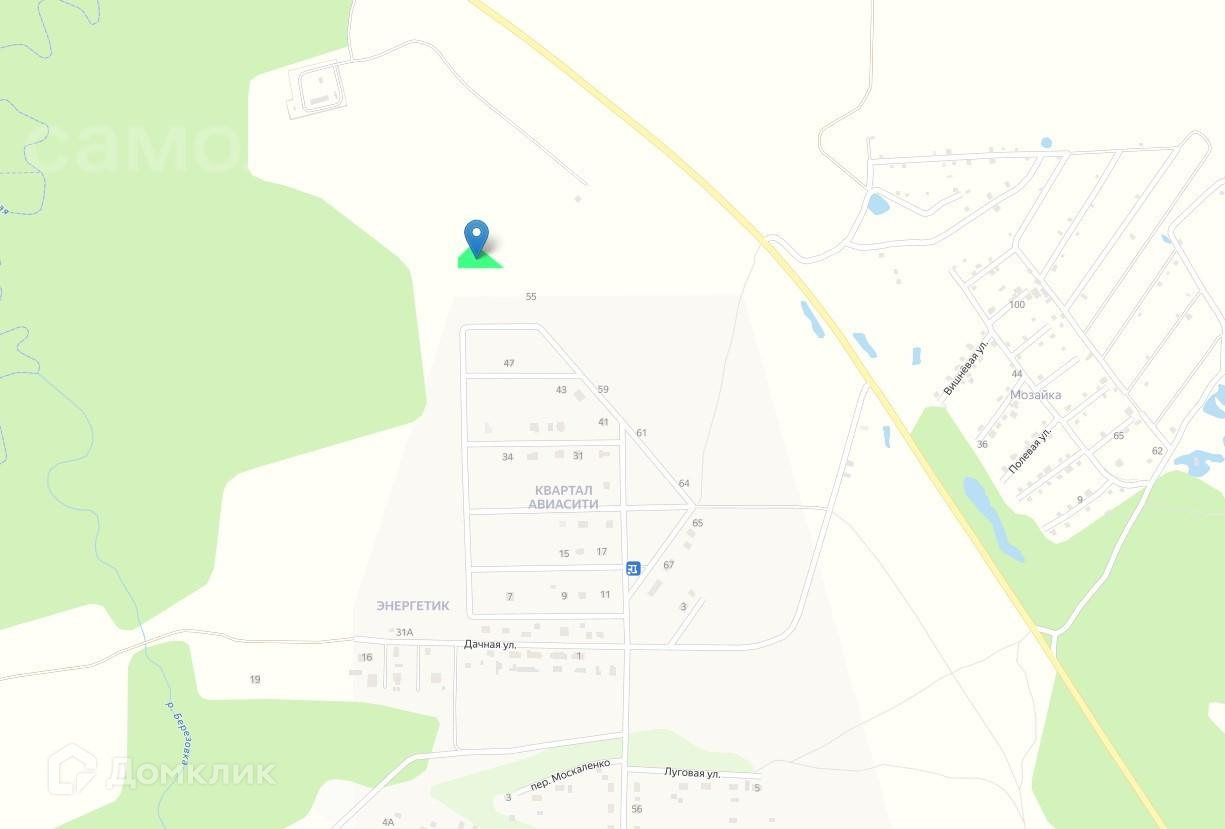The image size is (1225, 829).
Task: Select the green highlighted land plot
Action: 480,259
